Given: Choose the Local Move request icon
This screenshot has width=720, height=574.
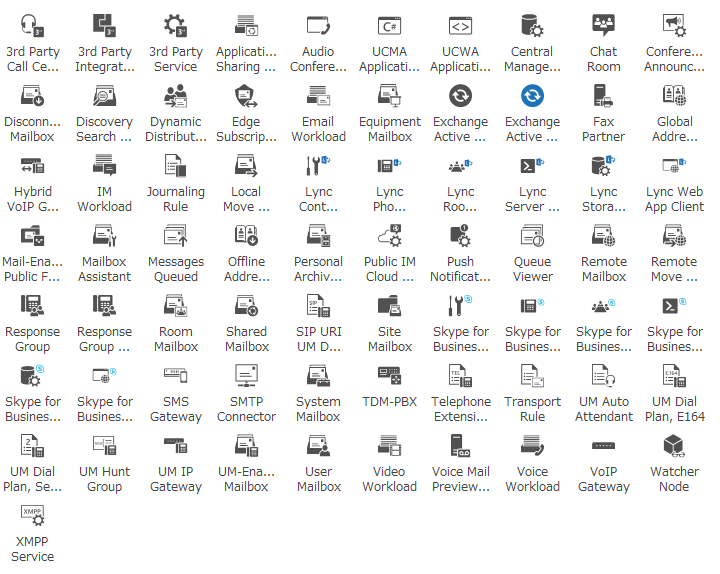Looking at the screenshot, I should pyautogui.click(x=247, y=166).
